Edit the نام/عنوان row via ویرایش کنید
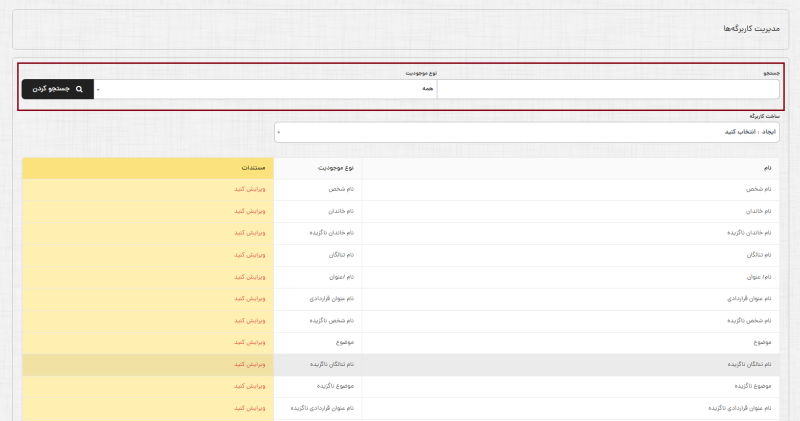This screenshot has height=421, width=800. click(251, 277)
